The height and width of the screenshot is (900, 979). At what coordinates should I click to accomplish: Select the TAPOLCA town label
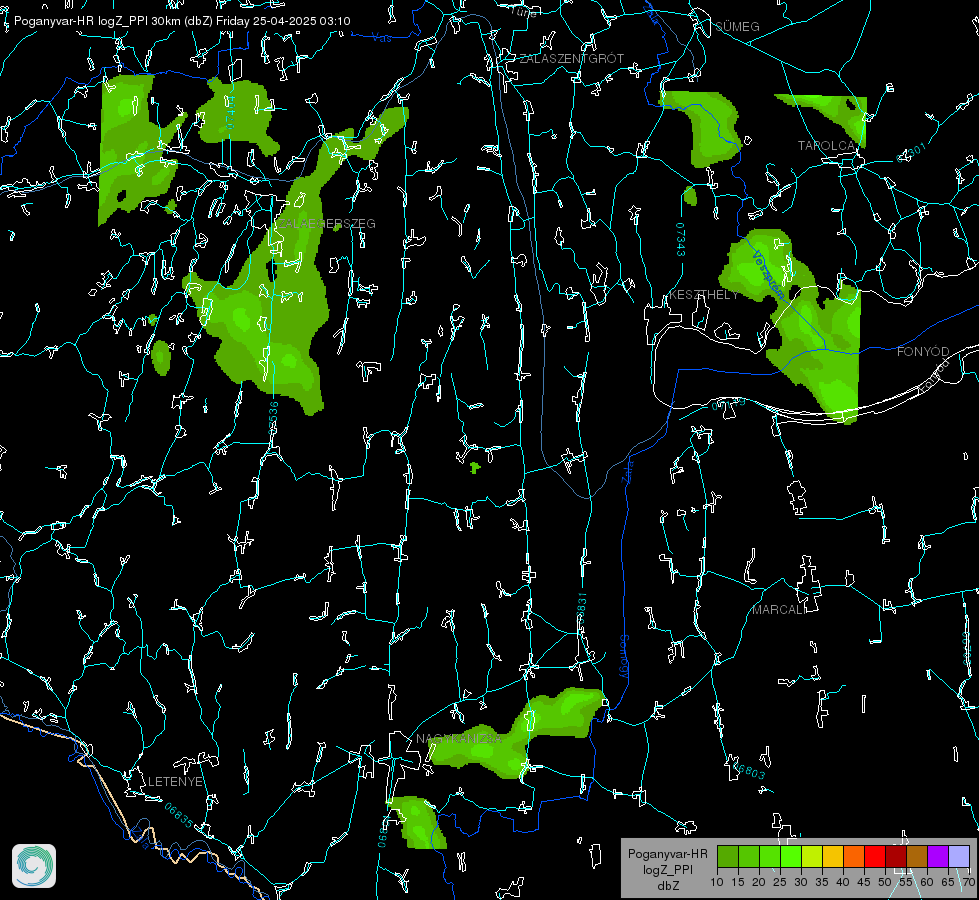[826, 146]
